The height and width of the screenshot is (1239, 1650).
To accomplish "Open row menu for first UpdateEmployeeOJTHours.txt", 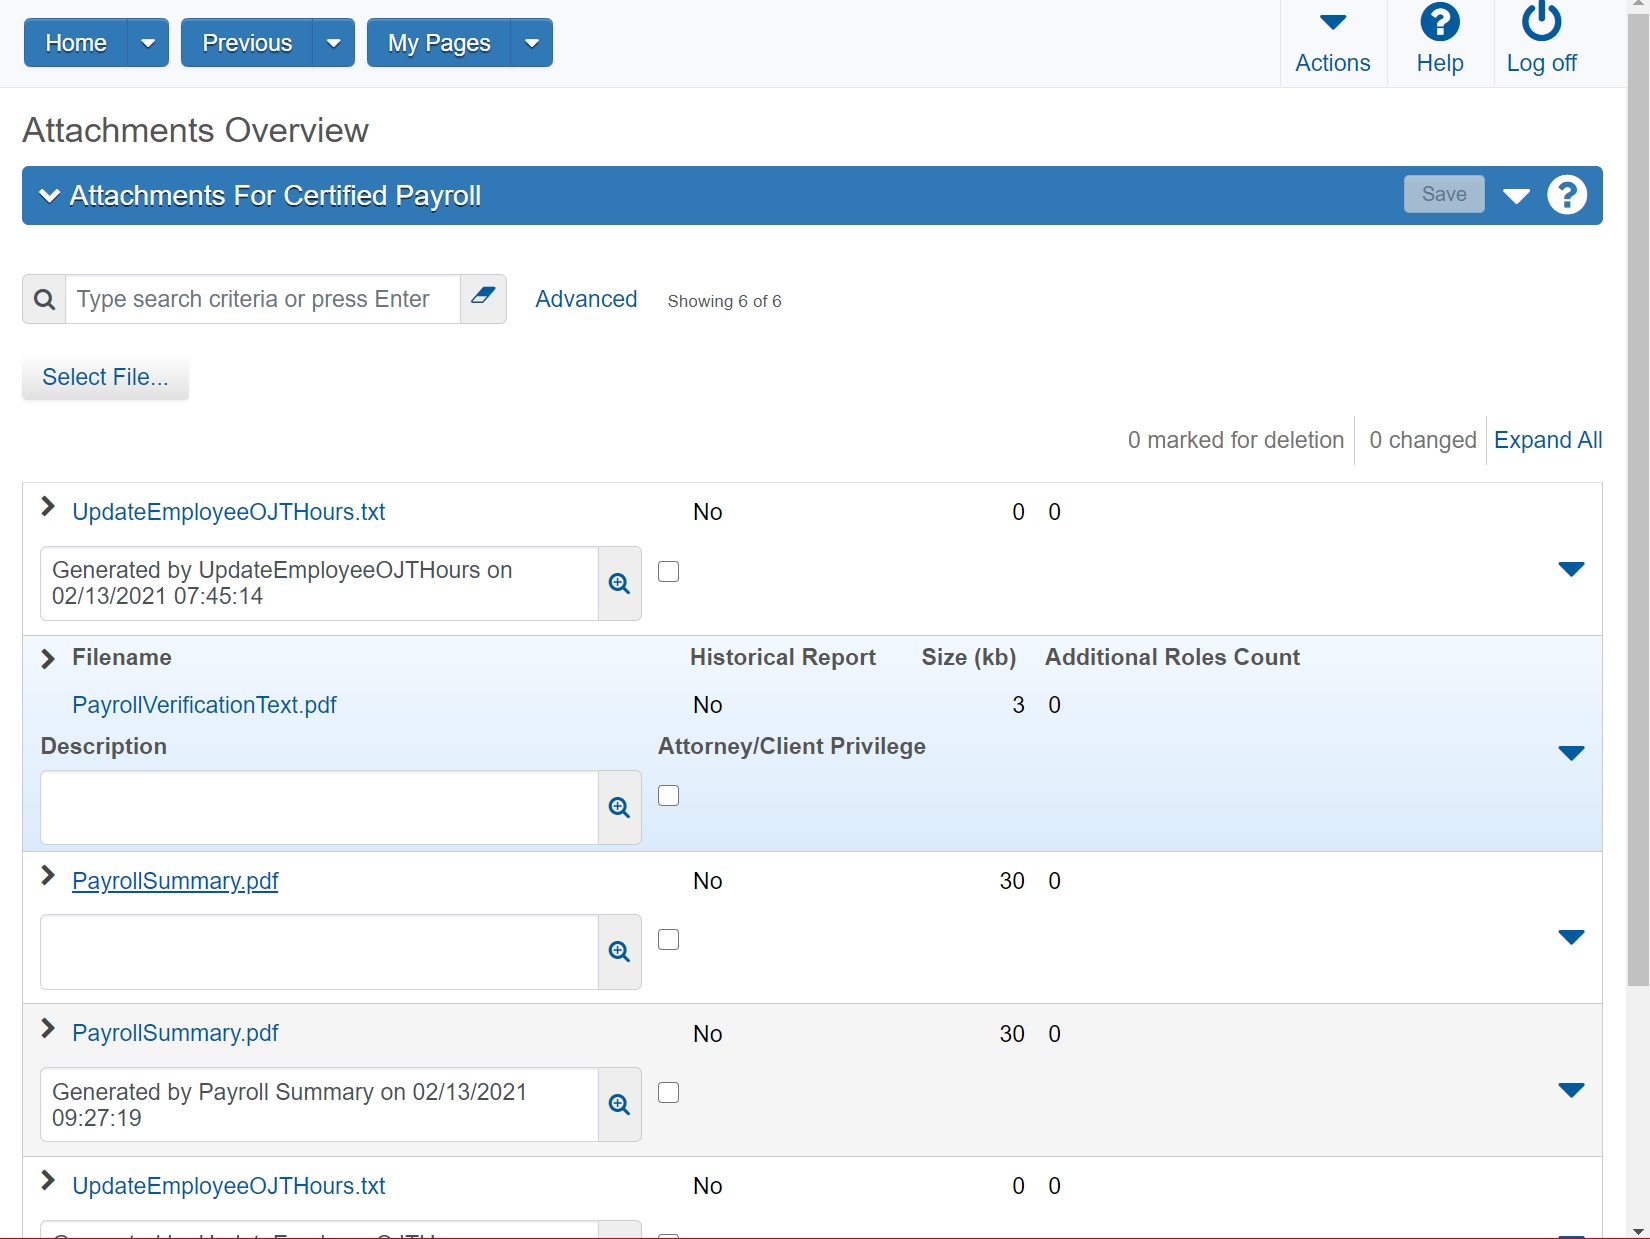I will coord(1571,569).
